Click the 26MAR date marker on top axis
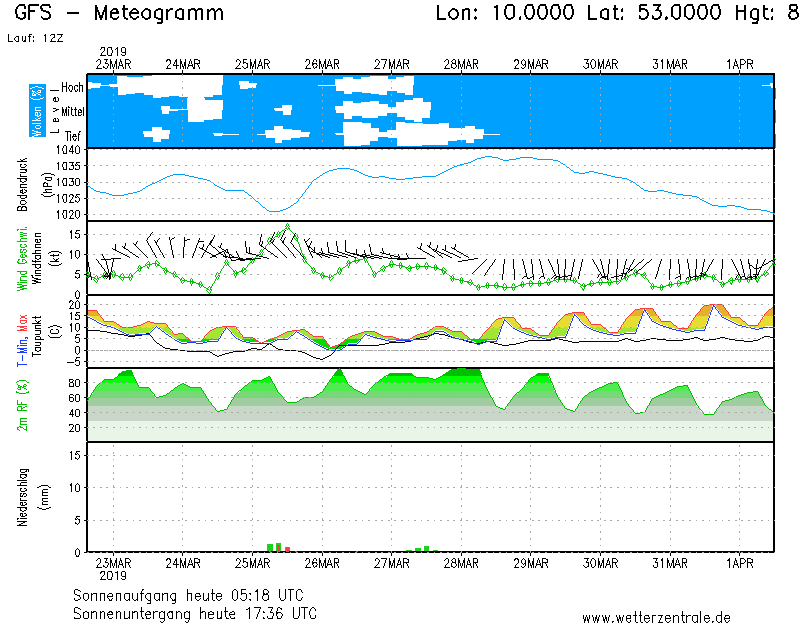 click(322, 64)
